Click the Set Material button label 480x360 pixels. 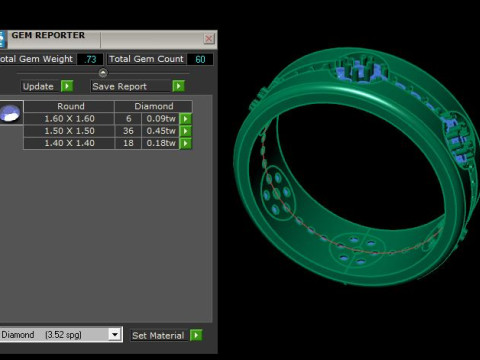[160, 335]
